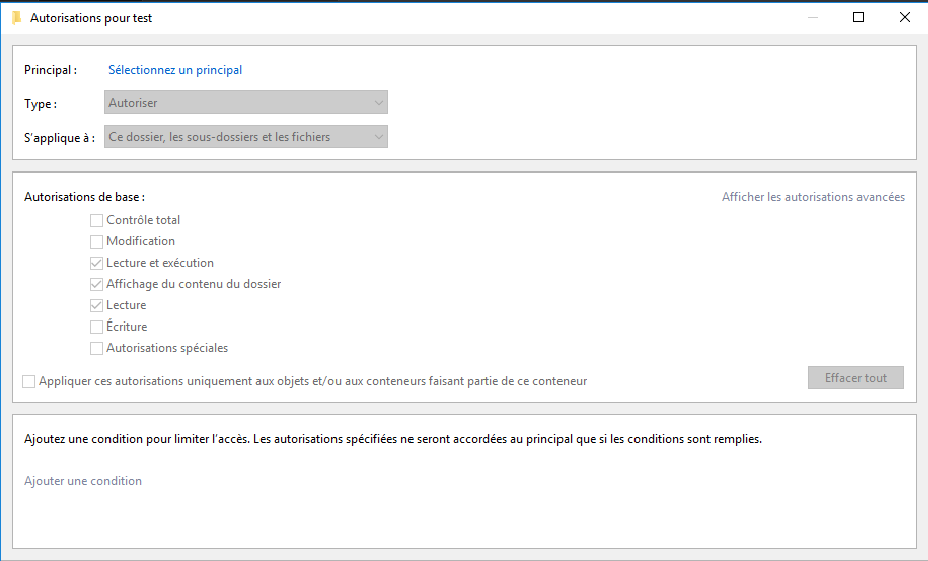Untick the 'Lecture' checkbox
Viewport: 928px width, 561px height.
point(96,305)
